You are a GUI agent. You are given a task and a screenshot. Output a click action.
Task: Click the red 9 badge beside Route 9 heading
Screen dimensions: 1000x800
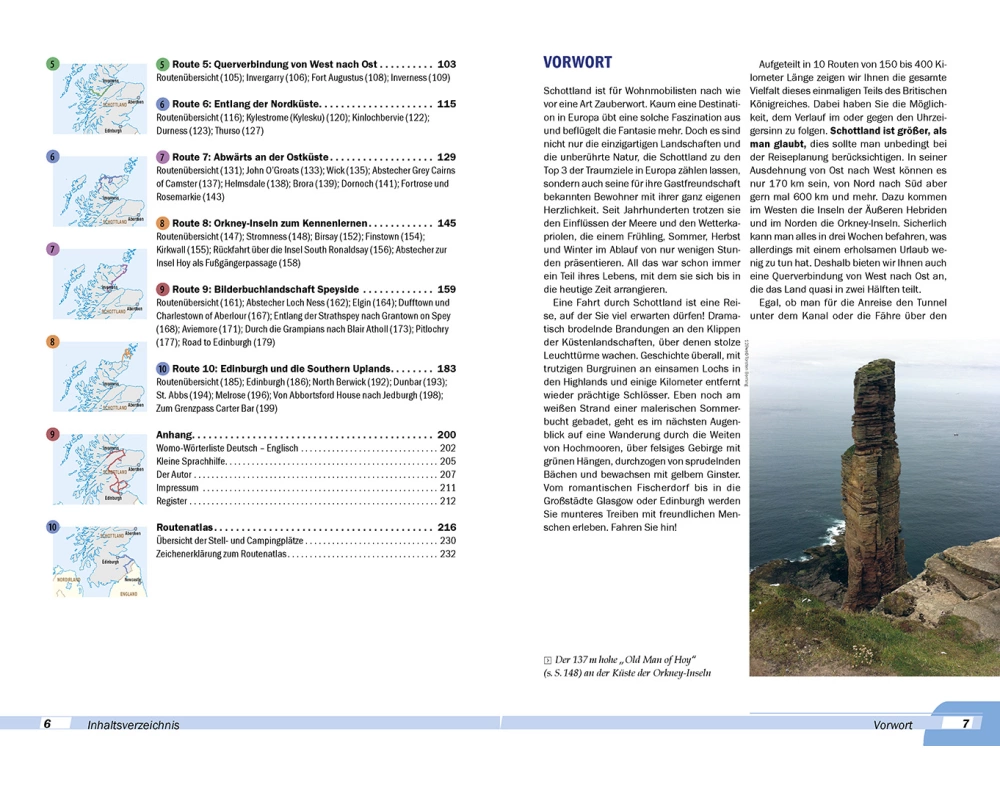[163, 290]
